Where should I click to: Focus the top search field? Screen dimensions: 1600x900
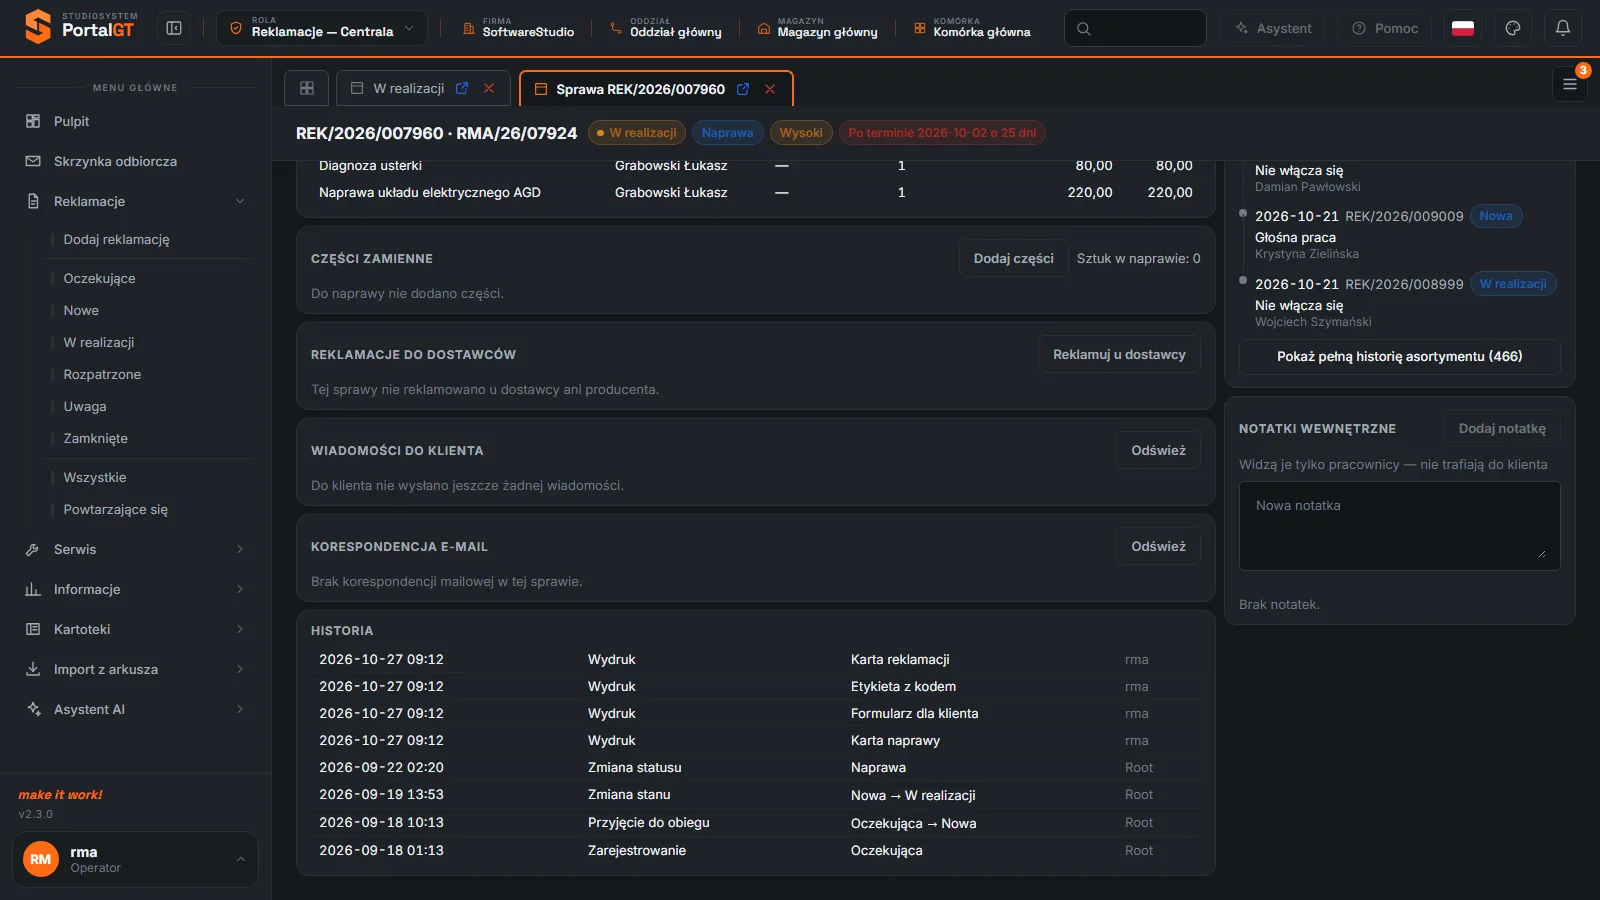click(x=1135, y=28)
